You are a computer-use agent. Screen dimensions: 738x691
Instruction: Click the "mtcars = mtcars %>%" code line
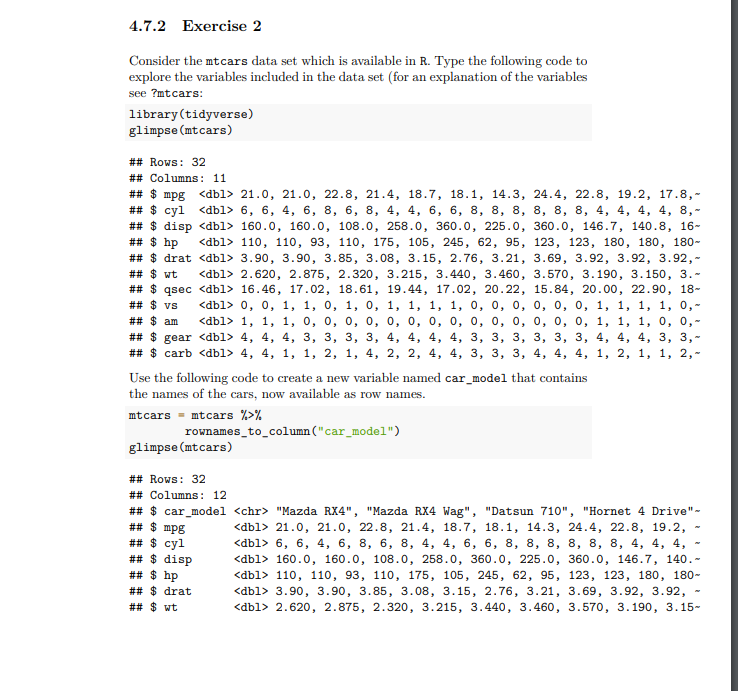(195, 416)
